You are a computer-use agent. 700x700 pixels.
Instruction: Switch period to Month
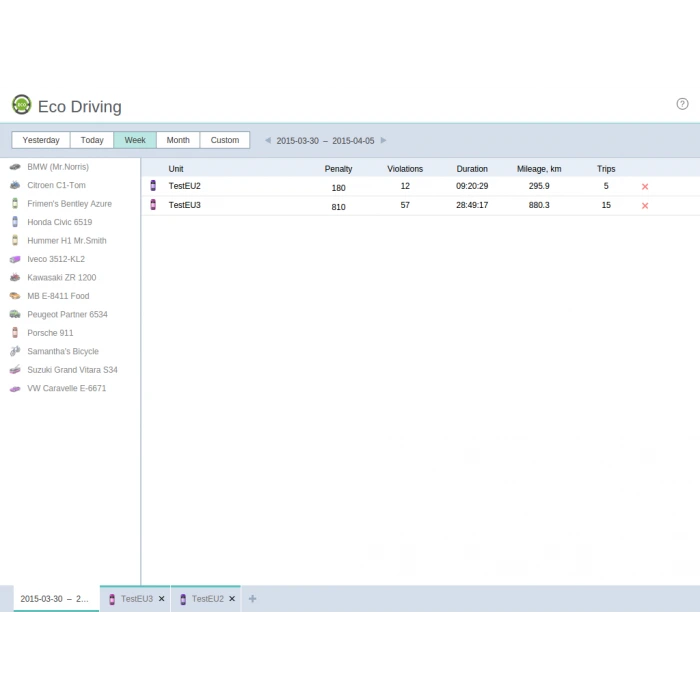click(x=178, y=140)
